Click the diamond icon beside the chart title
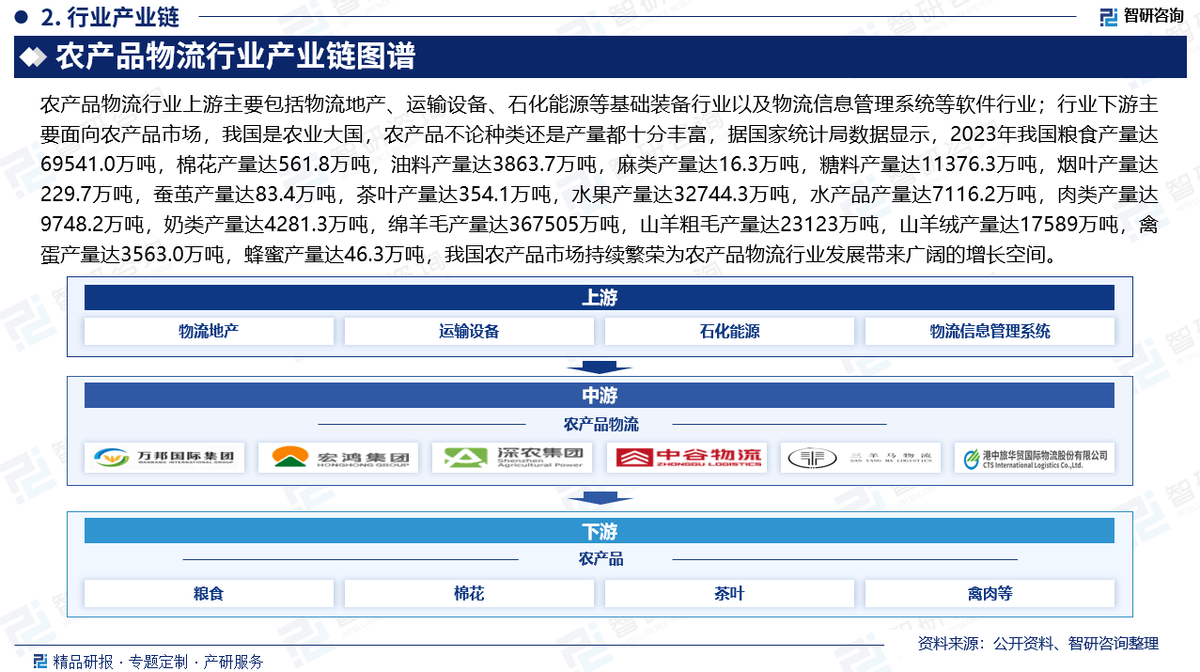 tap(35, 57)
